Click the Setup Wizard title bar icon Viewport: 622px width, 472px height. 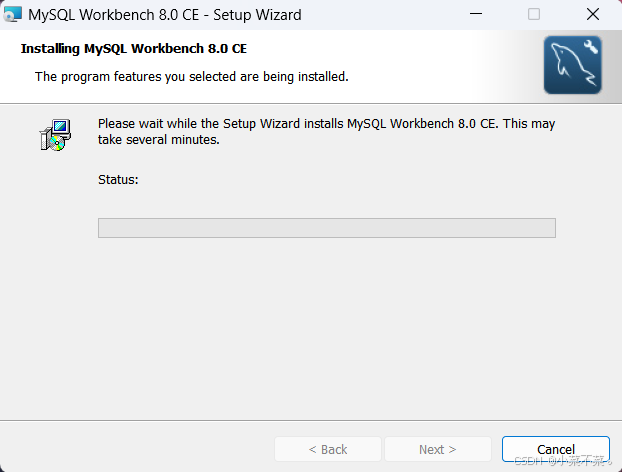click(x=12, y=15)
